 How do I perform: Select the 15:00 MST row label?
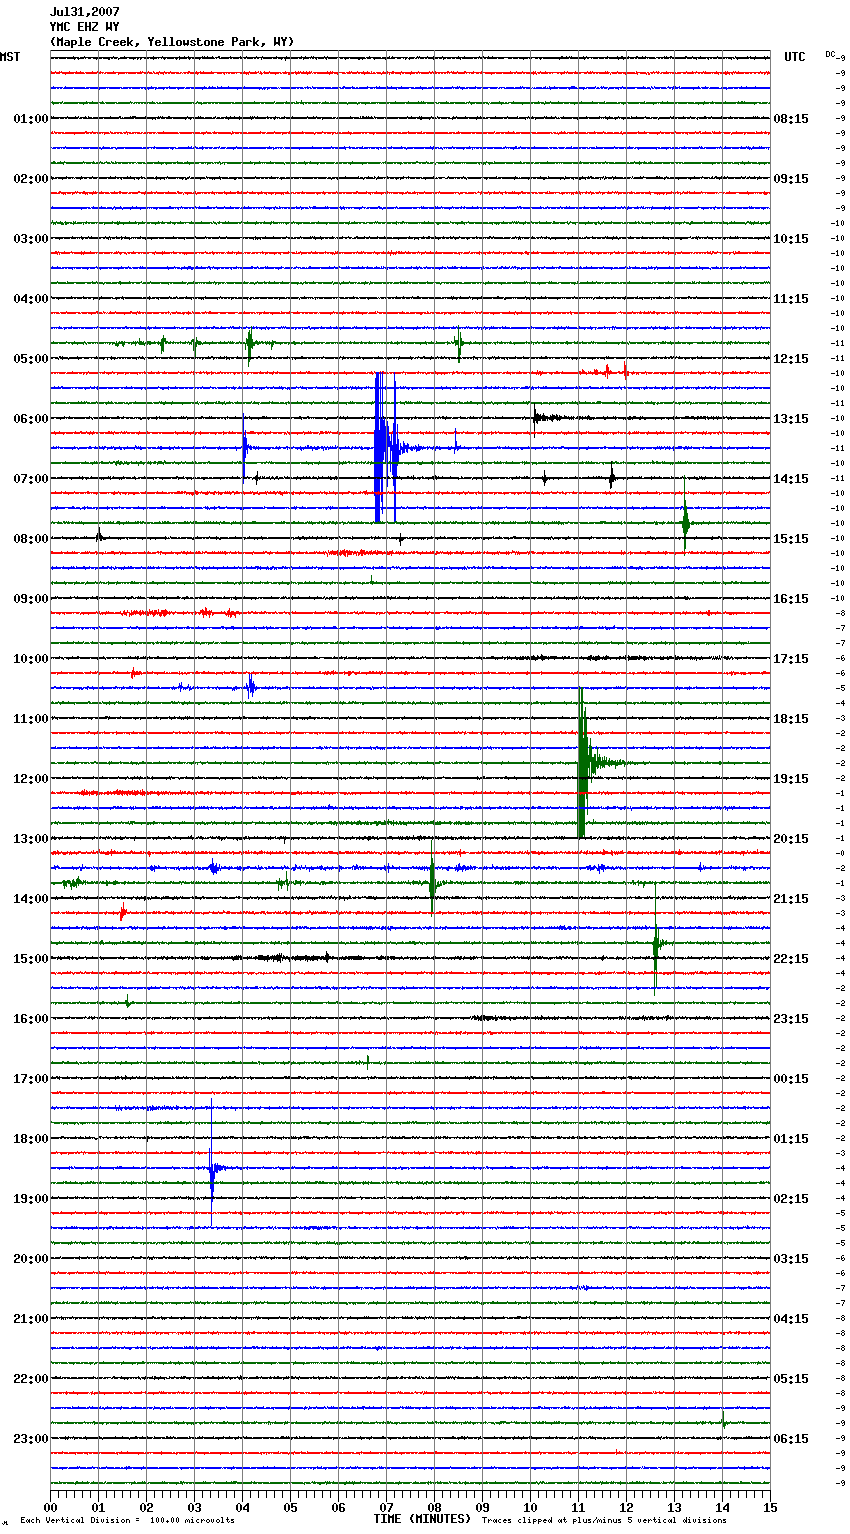coord(31,959)
